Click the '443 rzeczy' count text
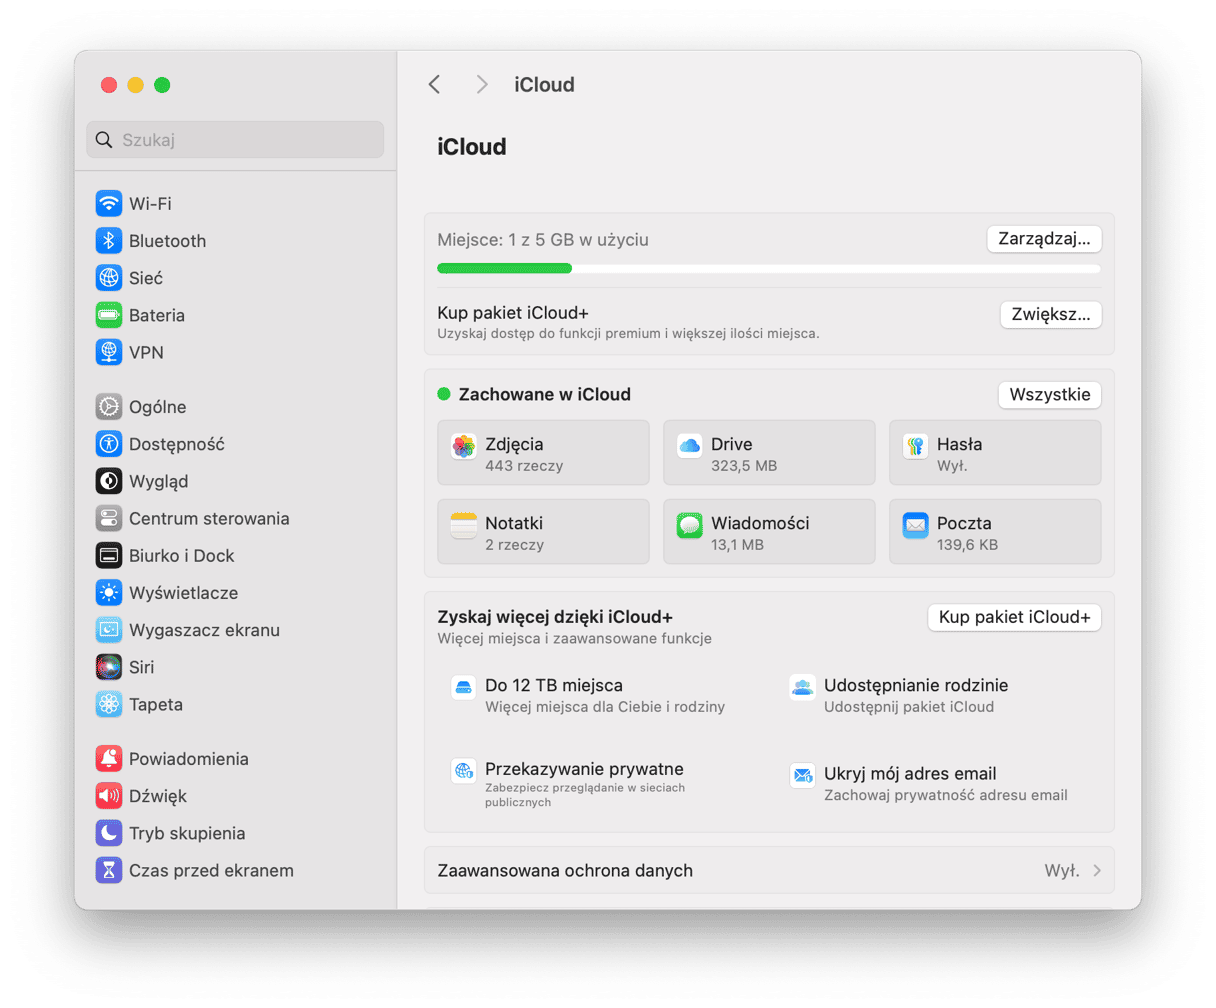Screen dimensions: 1216x1008 [524, 466]
